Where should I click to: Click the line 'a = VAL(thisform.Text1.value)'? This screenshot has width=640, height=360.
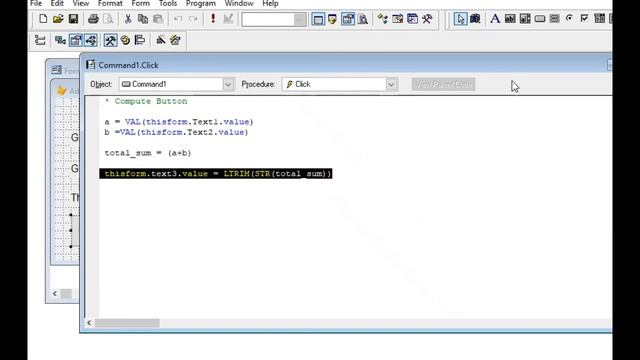(x=179, y=122)
